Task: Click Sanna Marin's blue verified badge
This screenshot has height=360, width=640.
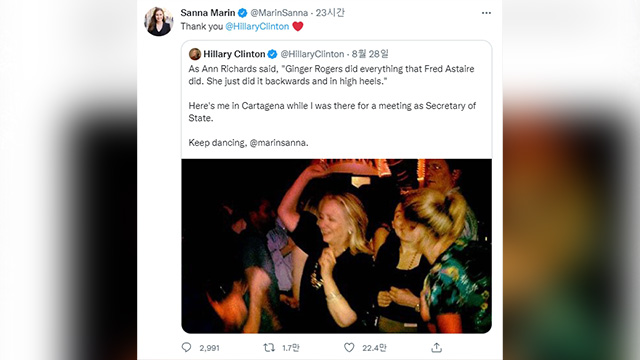Action: click(x=242, y=13)
